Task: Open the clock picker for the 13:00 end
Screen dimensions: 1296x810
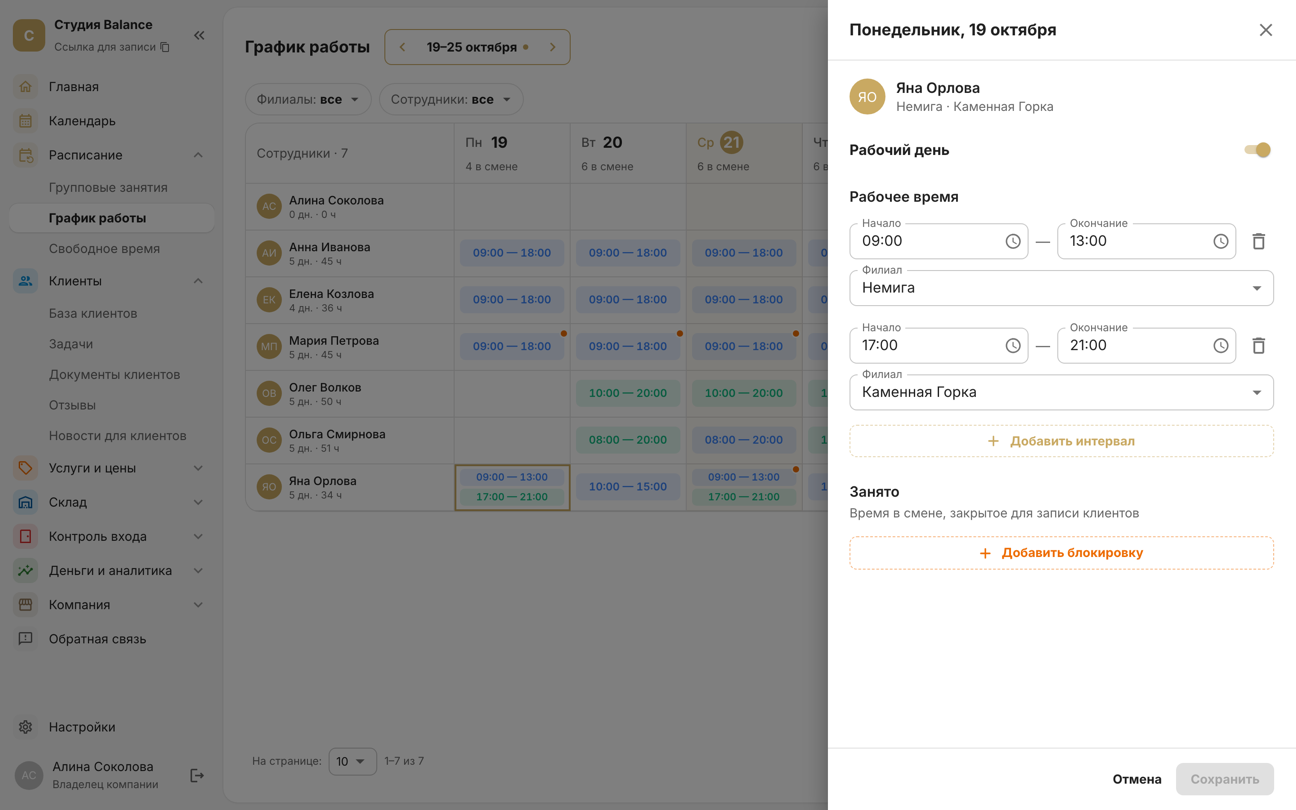Action: 1221,241
